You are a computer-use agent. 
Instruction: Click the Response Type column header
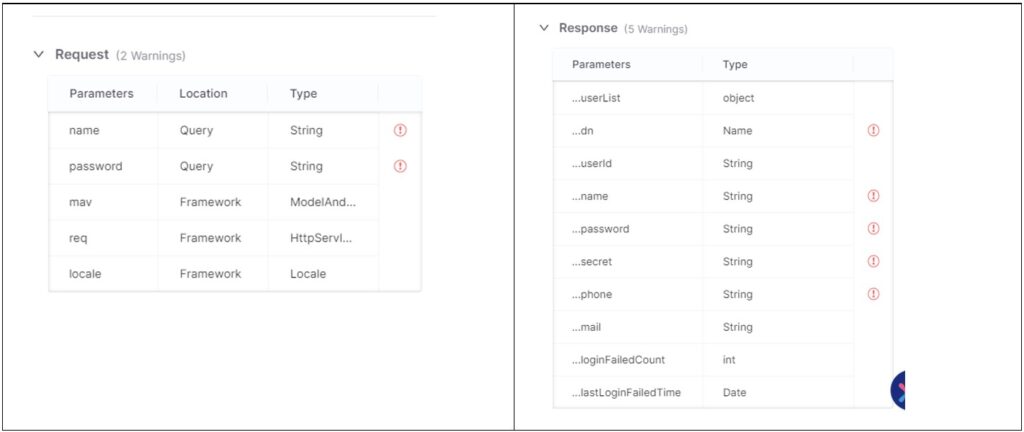point(735,65)
